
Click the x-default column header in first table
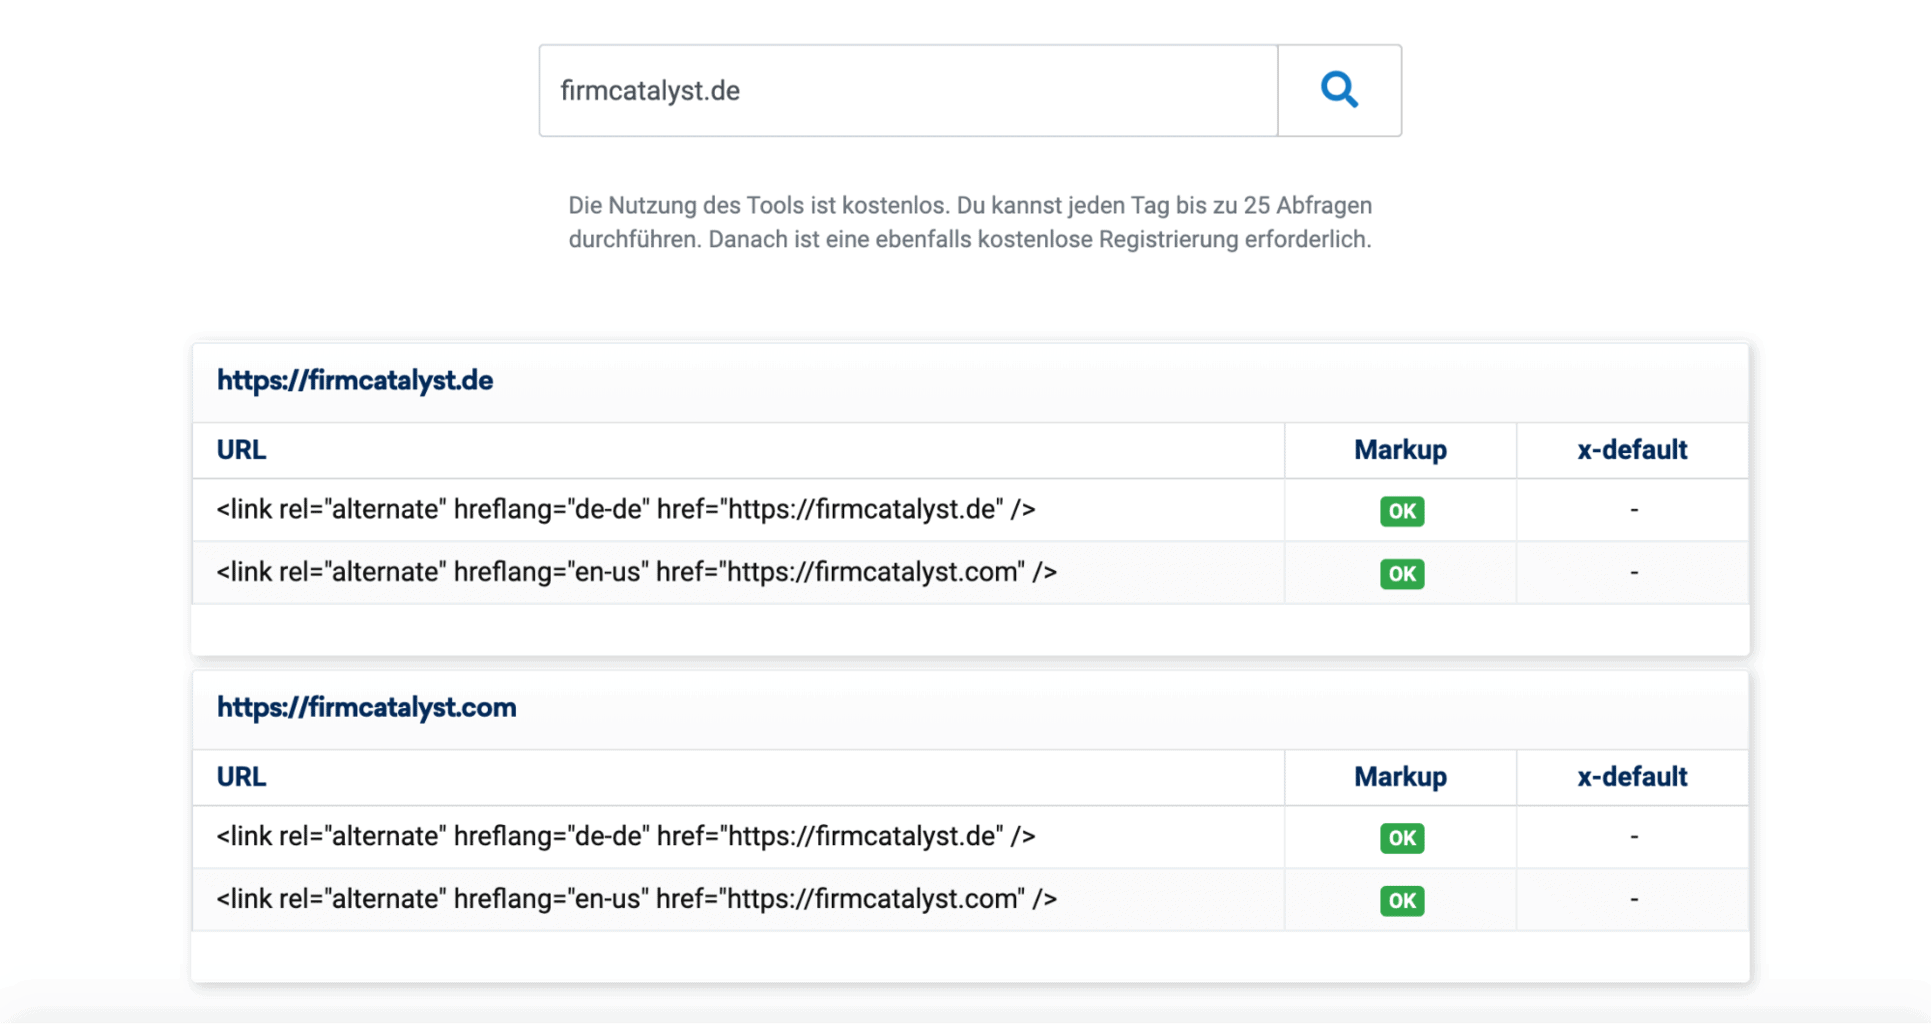tap(1632, 449)
